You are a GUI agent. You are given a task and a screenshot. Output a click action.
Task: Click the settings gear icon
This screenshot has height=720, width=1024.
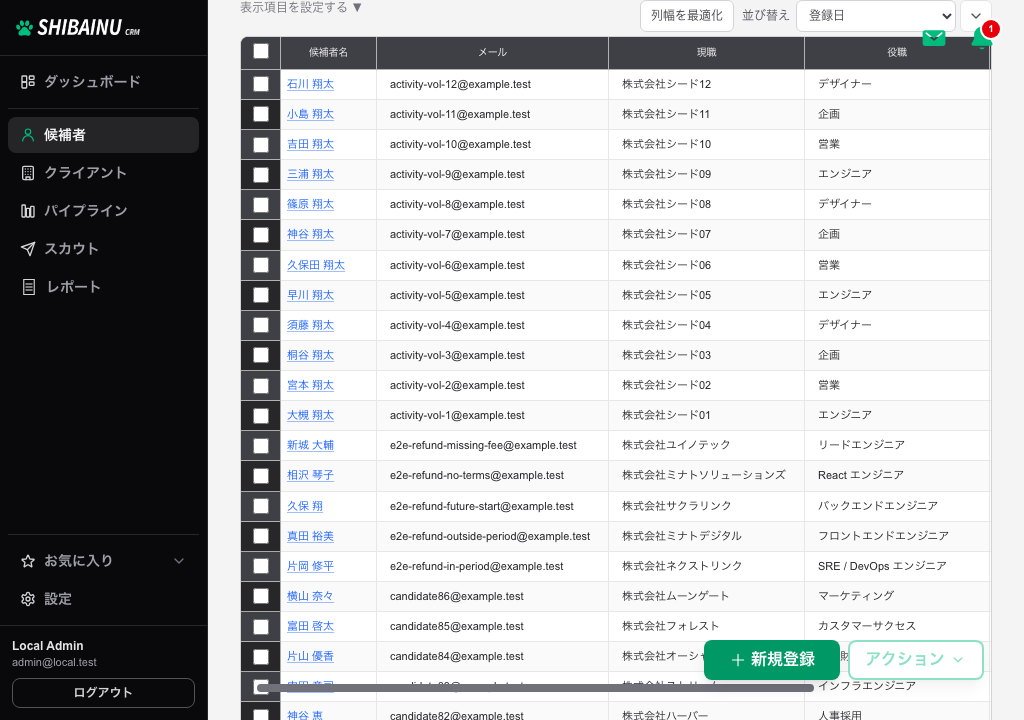point(27,599)
